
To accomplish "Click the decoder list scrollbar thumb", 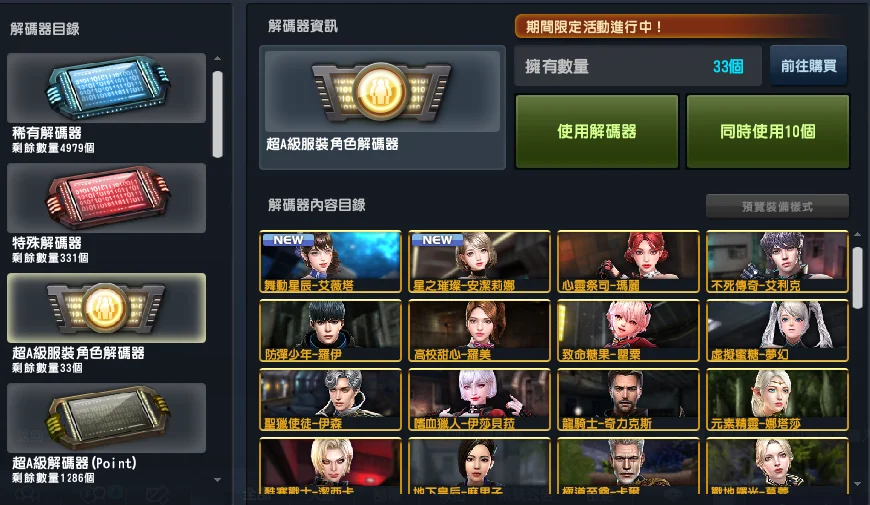I will click(218, 114).
